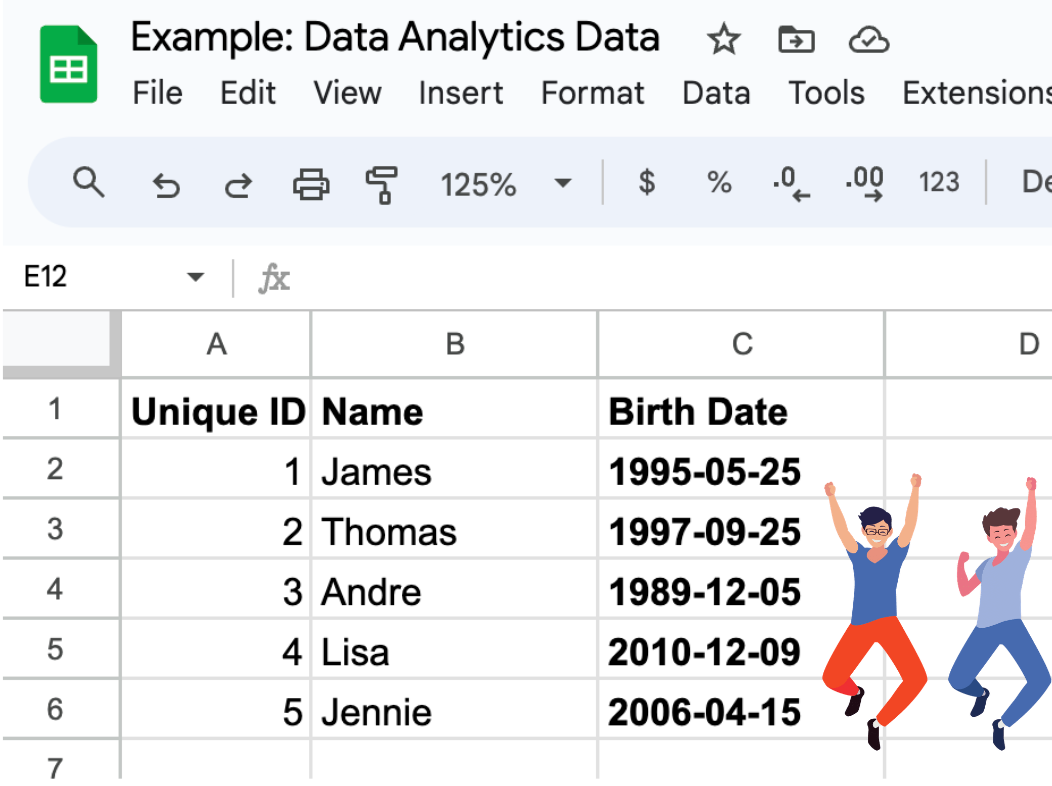This screenshot has height=786, width=1052.
Task: Activate the paint format roller icon
Action: pos(382,184)
